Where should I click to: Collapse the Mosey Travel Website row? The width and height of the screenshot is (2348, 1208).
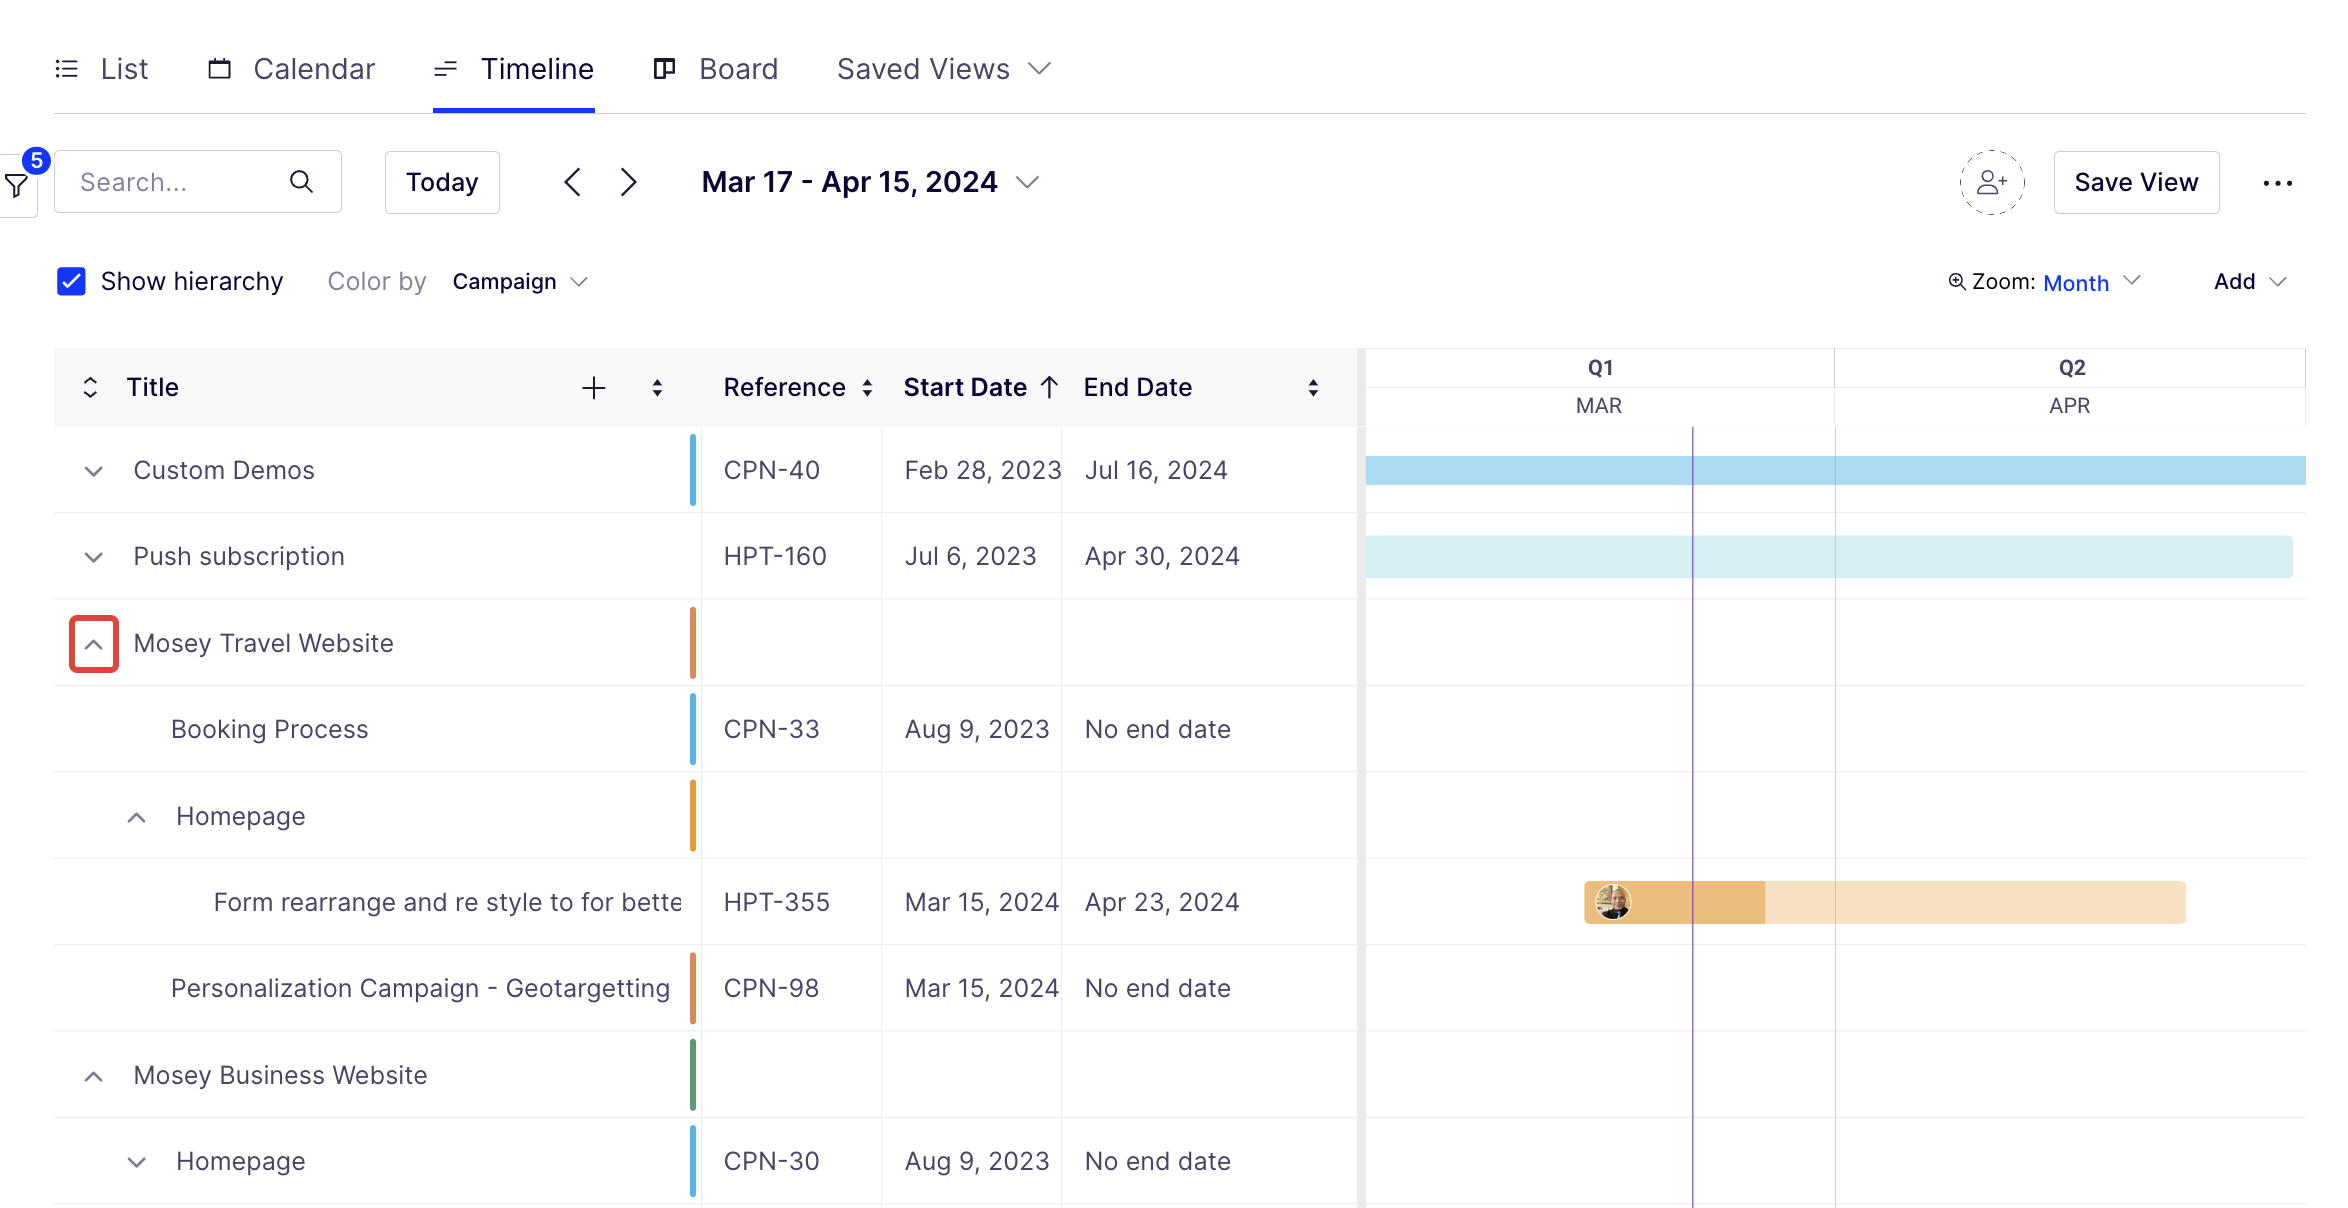pos(94,644)
